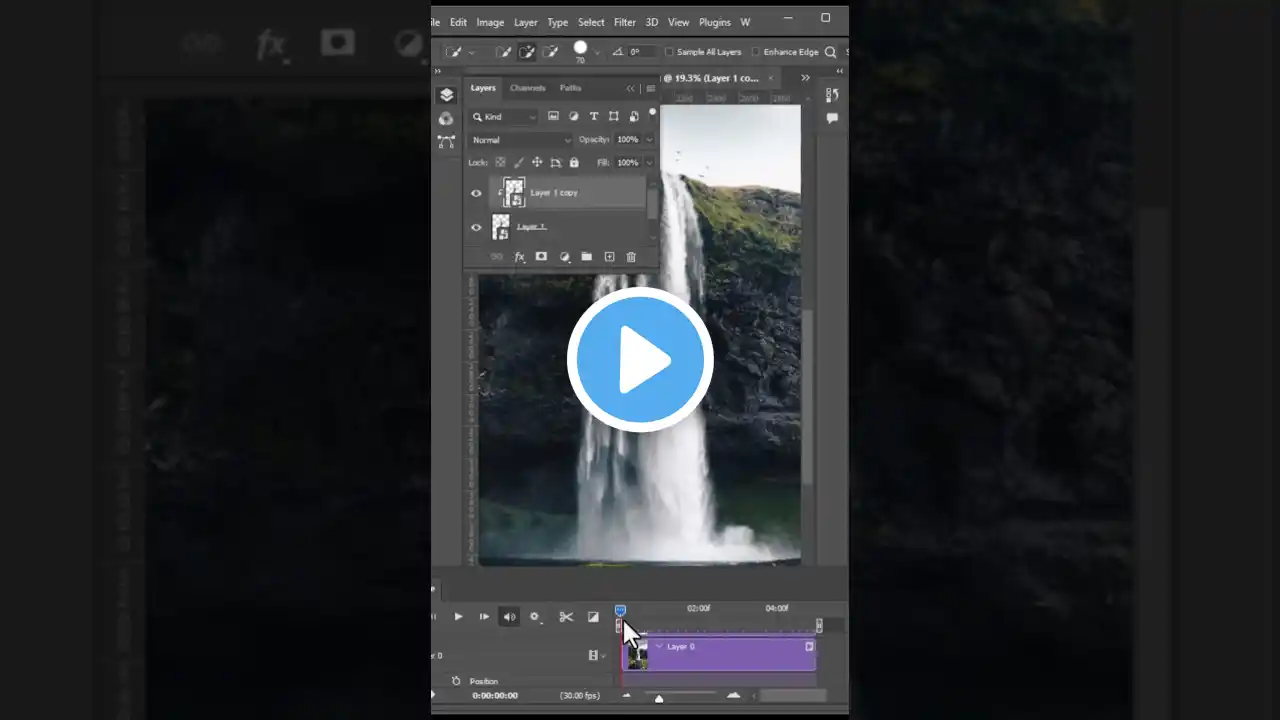Image resolution: width=1280 pixels, height=720 pixels.
Task: Open the Opacity dropdown arrow
Action: point(649,140)
